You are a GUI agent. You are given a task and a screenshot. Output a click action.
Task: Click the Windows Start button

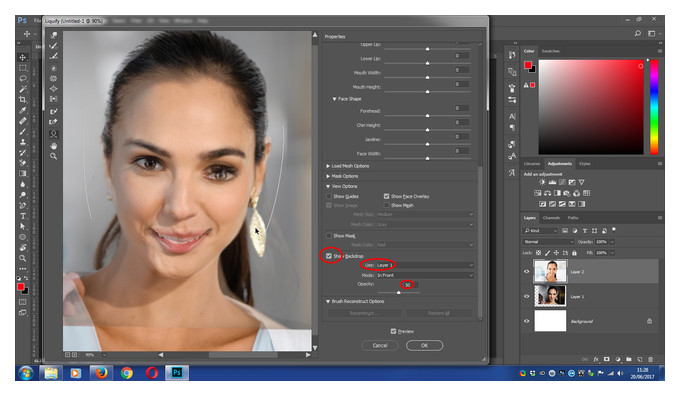pyautogui.click(x=26, y=373)
